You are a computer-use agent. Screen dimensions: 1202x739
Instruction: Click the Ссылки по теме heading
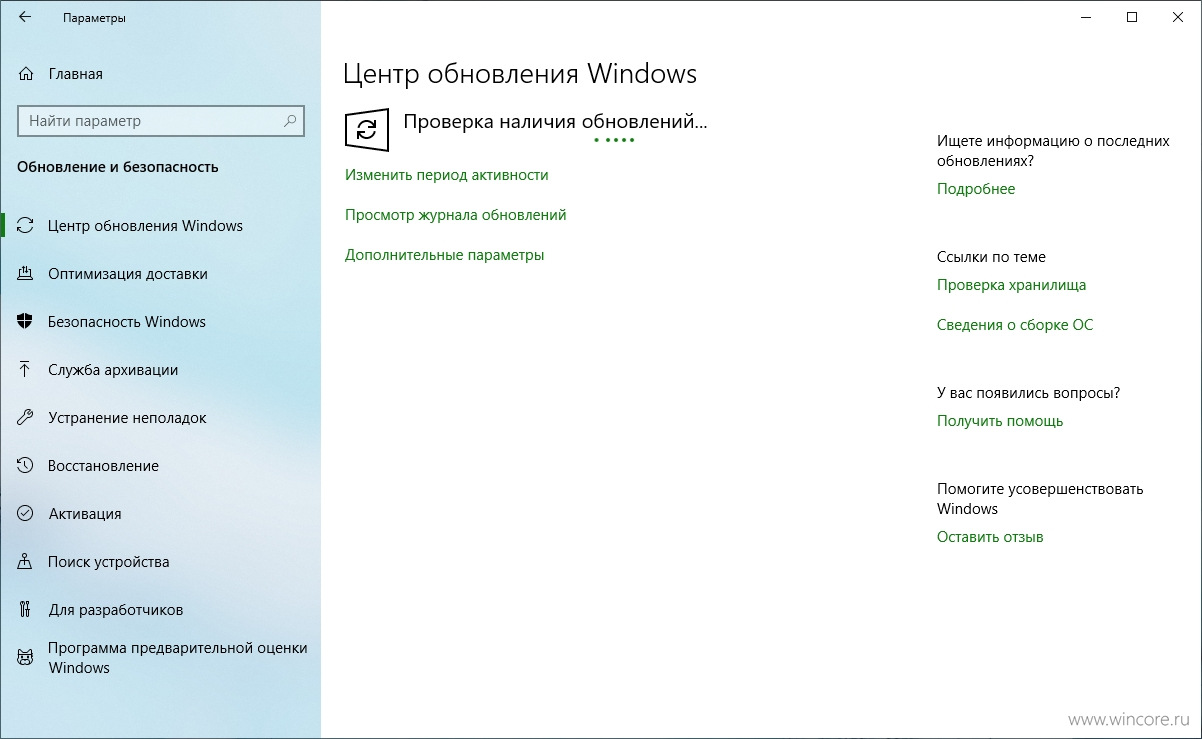point(991,257)
